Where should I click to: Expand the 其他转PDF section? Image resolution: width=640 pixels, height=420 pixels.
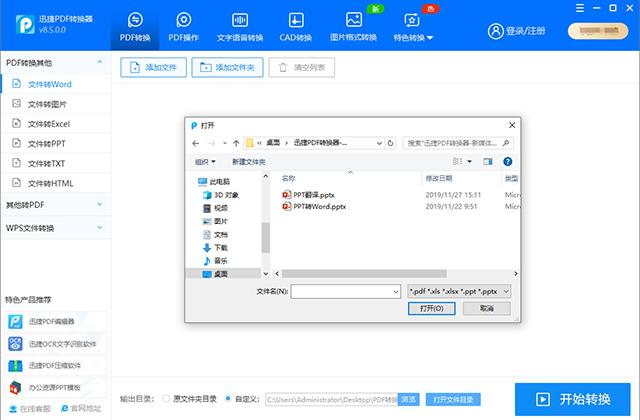point(56,204)
